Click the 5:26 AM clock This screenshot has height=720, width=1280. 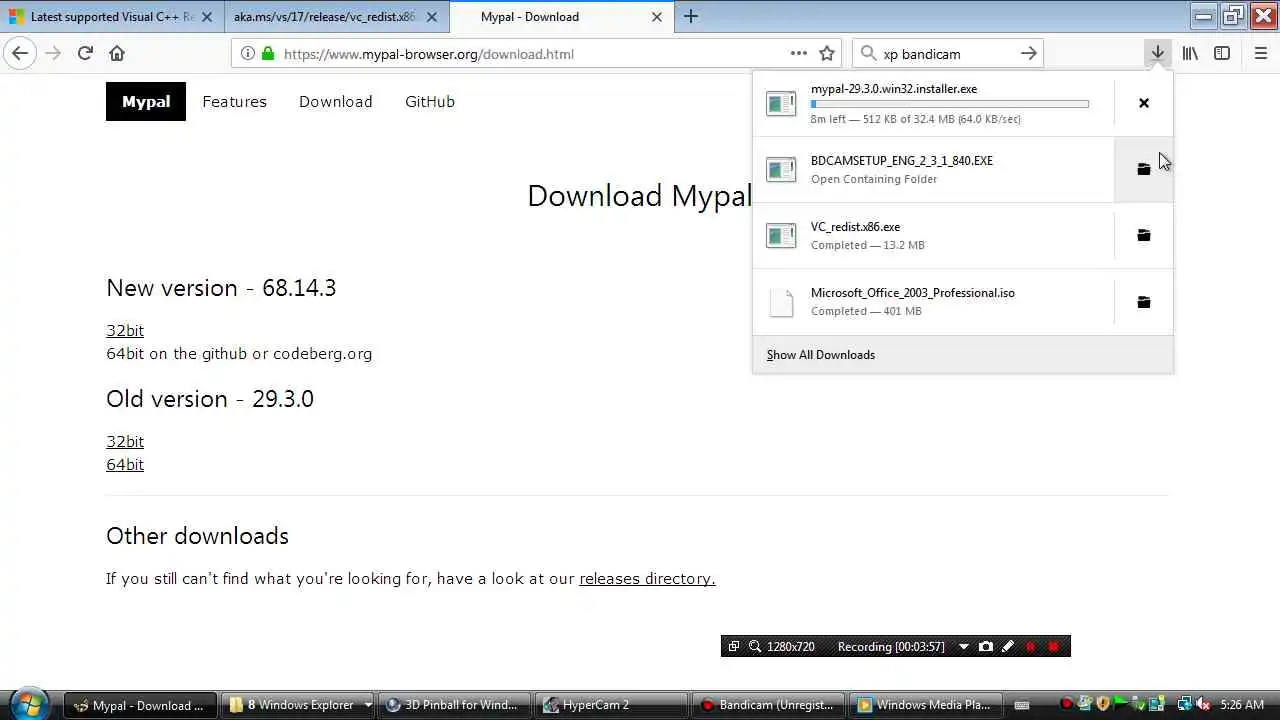1242,705
